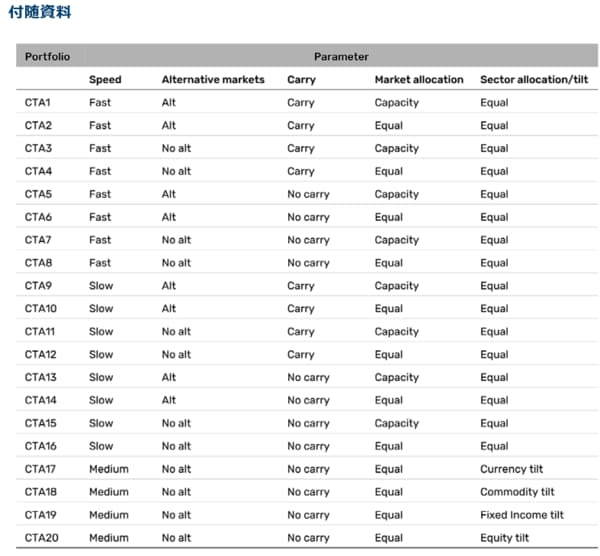Click the Portfolio column header

tap(47, 57)
